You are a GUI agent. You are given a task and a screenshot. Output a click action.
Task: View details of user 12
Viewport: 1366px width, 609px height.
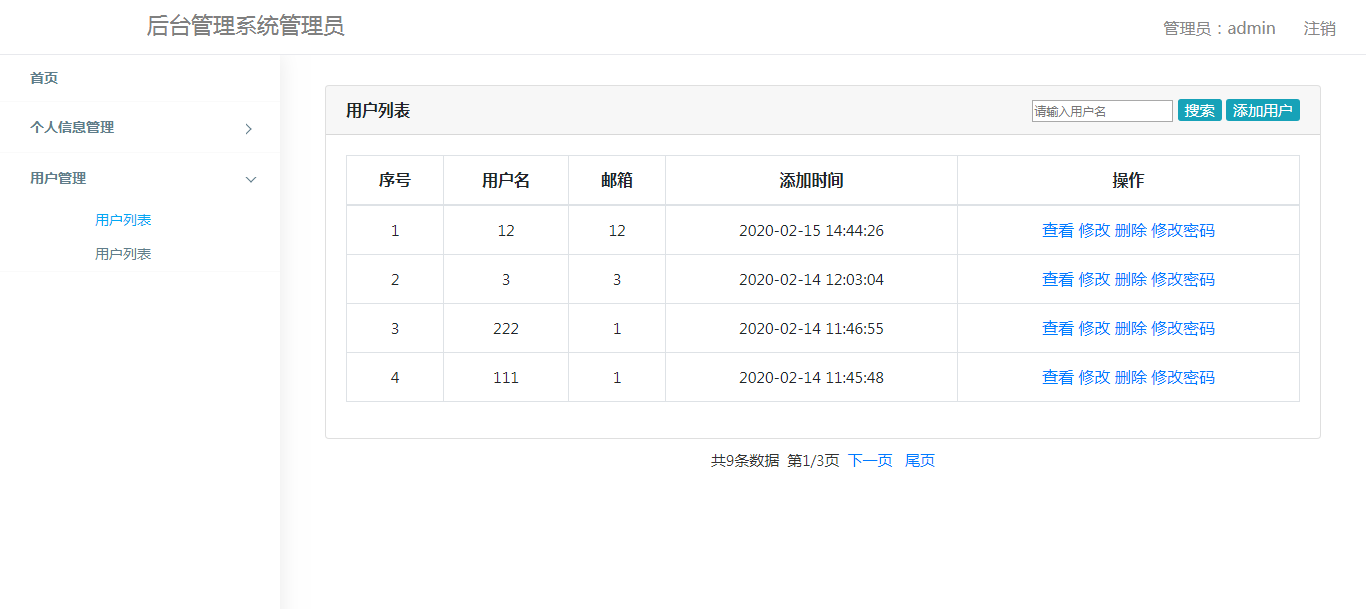click(1057, 229)
